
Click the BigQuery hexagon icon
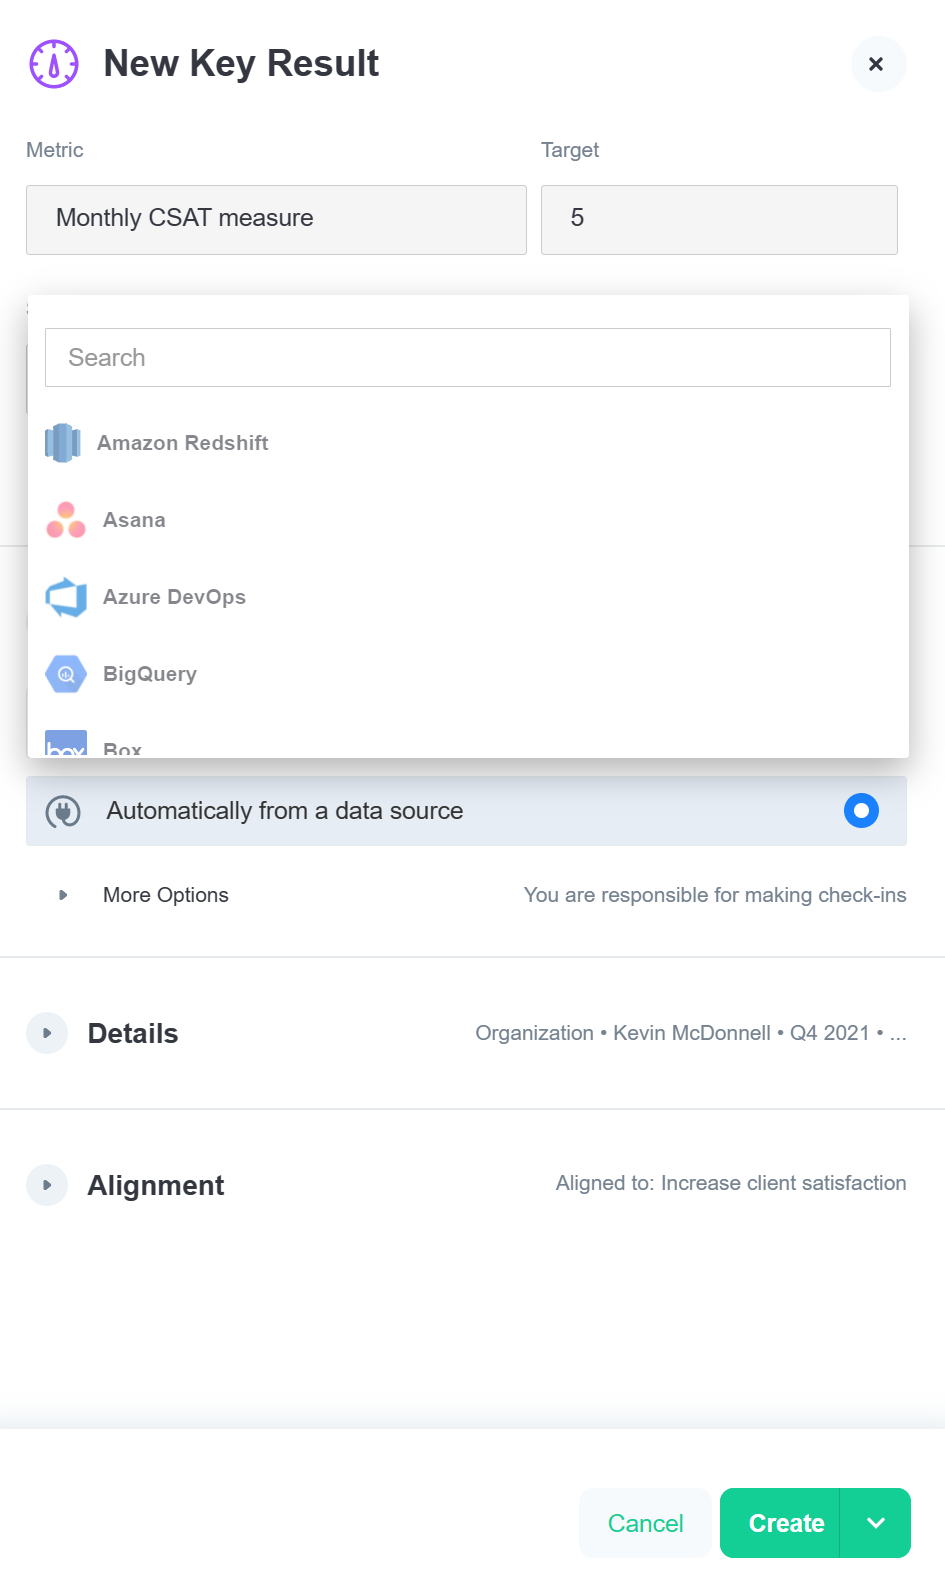pyautogui.click(x=65, y=673)
